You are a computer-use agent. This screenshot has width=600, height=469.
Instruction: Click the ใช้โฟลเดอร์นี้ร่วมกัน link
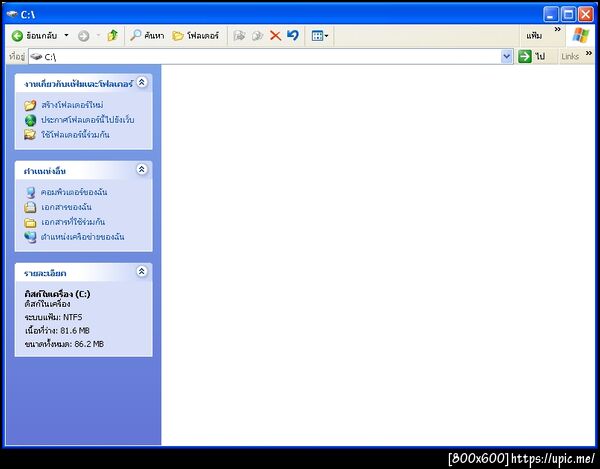(x=75, y=135)
